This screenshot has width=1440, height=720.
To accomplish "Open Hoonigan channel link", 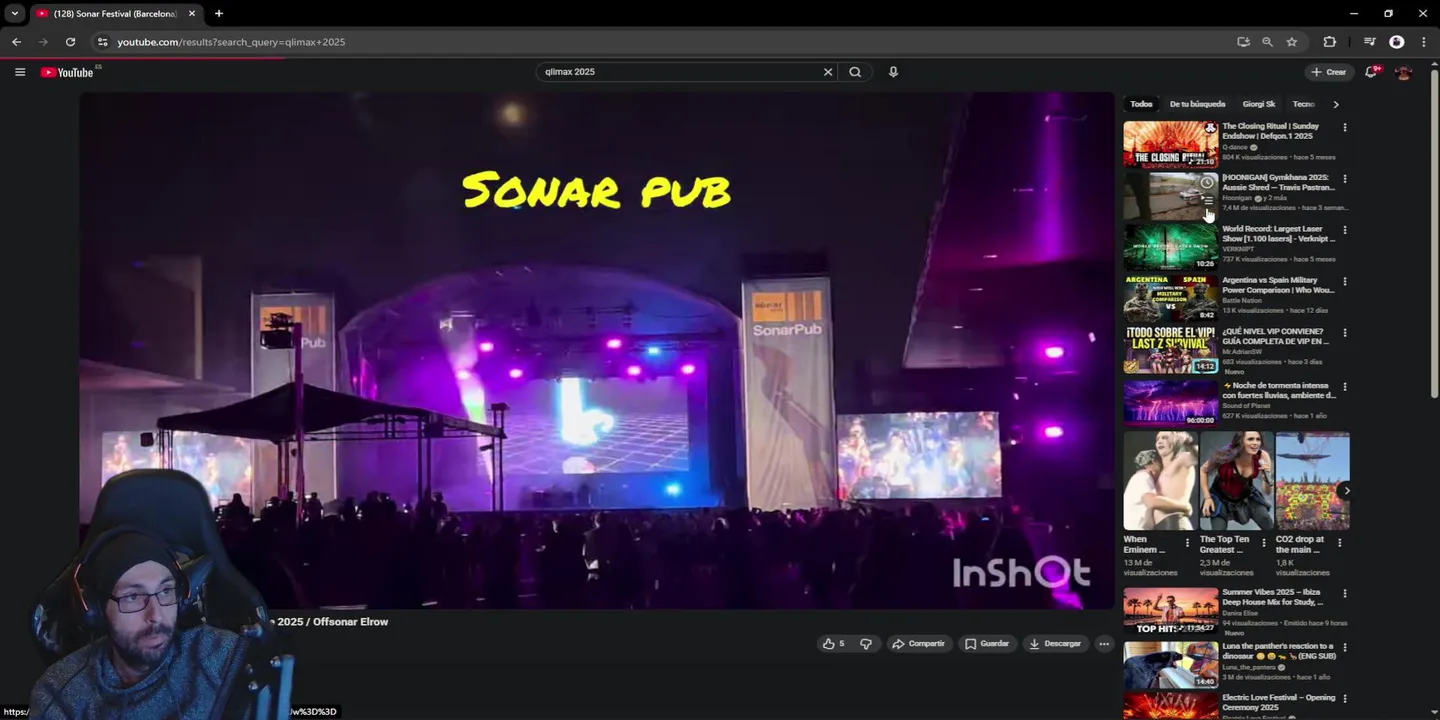I will [x=1238, y=198].
